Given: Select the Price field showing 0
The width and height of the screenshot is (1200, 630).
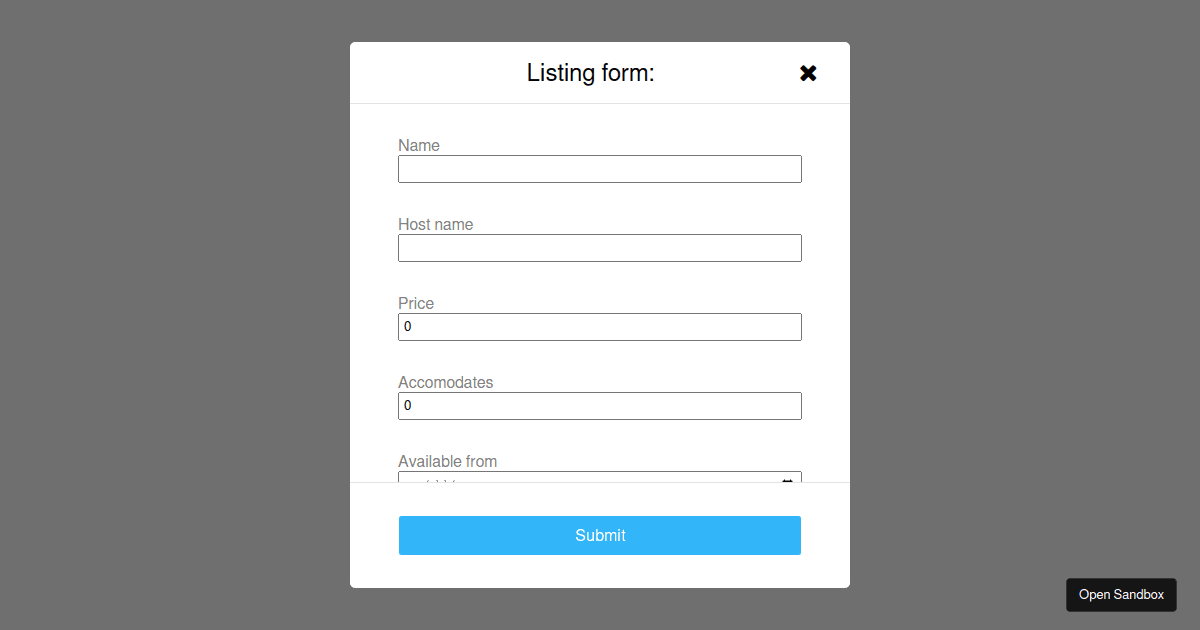Looking at the screenshot, I should [x=600, y=326].
